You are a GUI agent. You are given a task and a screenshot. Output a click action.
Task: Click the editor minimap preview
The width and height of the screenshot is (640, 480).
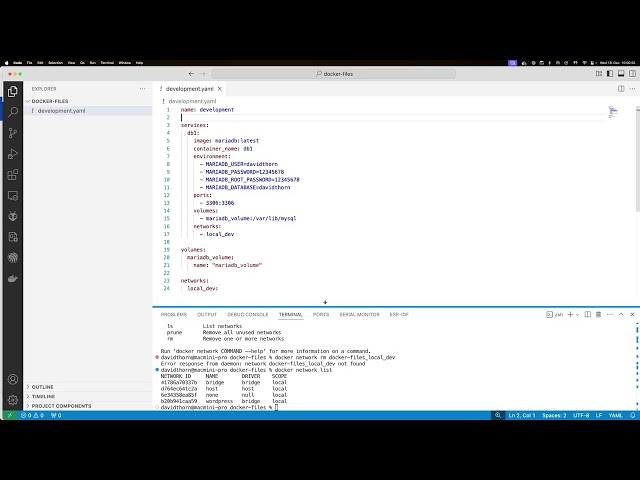pyautogui.click(x=612, y=112)
